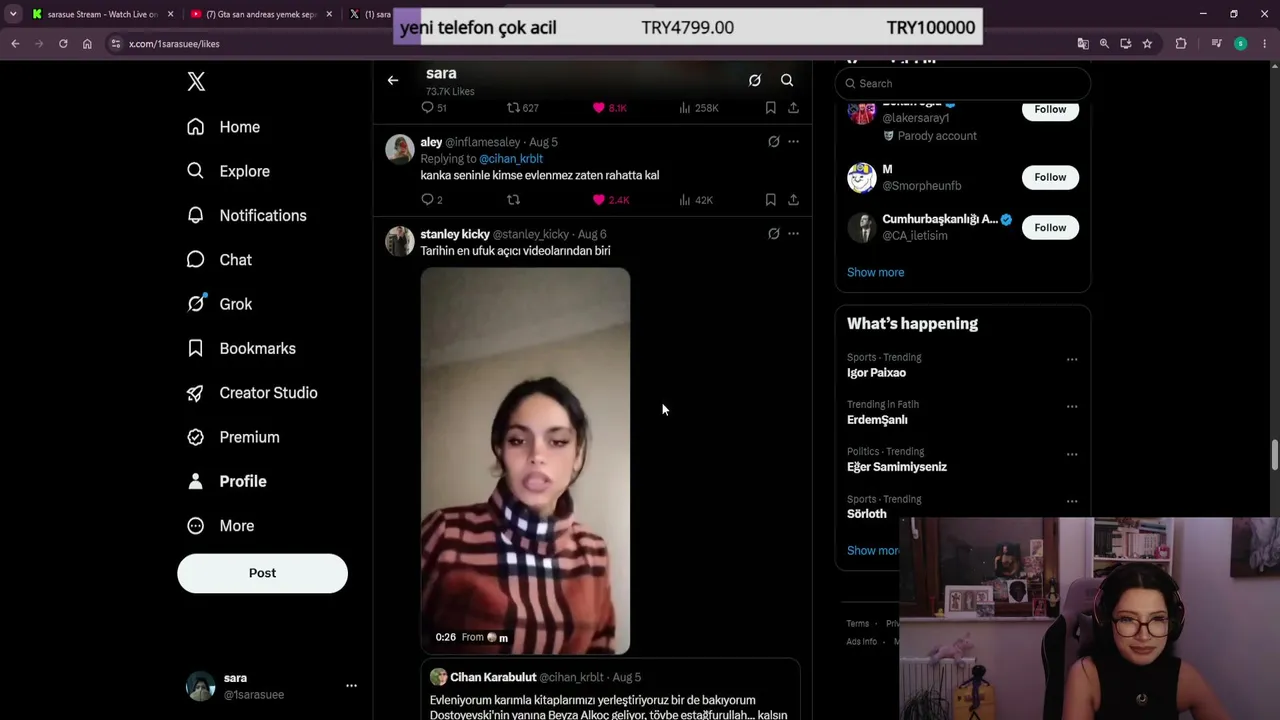Click the Grok icon in the sara header
Screen dimensions: 1280x720
755,80
